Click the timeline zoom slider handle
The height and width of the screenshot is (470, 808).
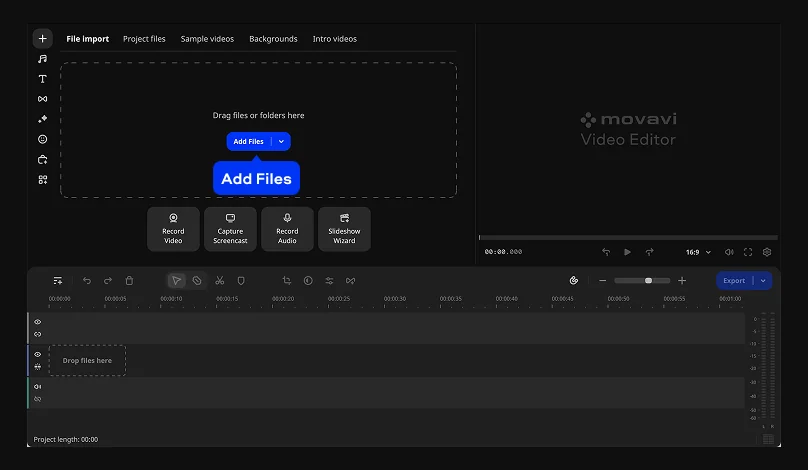[x=649, y=281]
